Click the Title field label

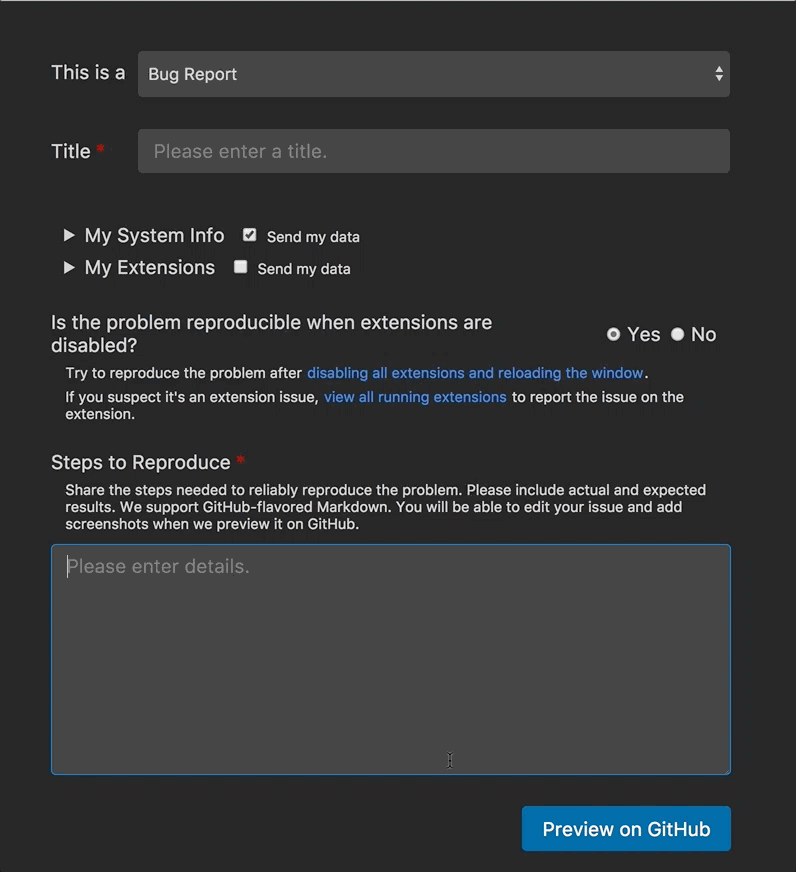click(71, 151)
